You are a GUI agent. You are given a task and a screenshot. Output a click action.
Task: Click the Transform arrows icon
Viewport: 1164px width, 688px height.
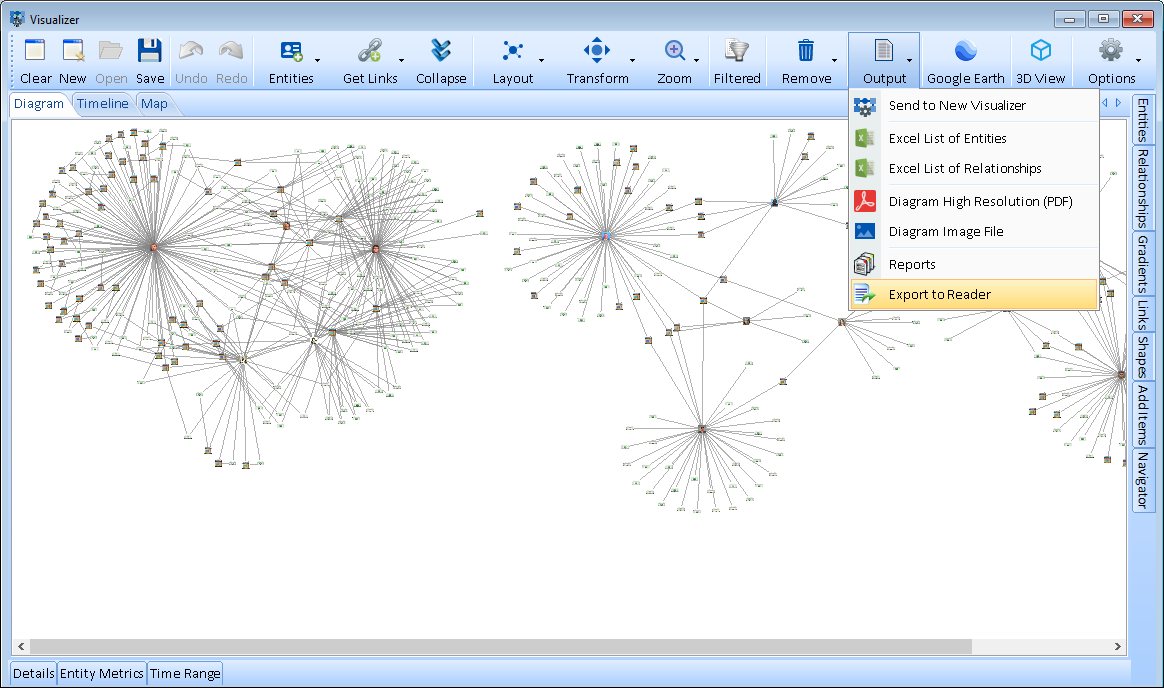[x=597, y=50]
